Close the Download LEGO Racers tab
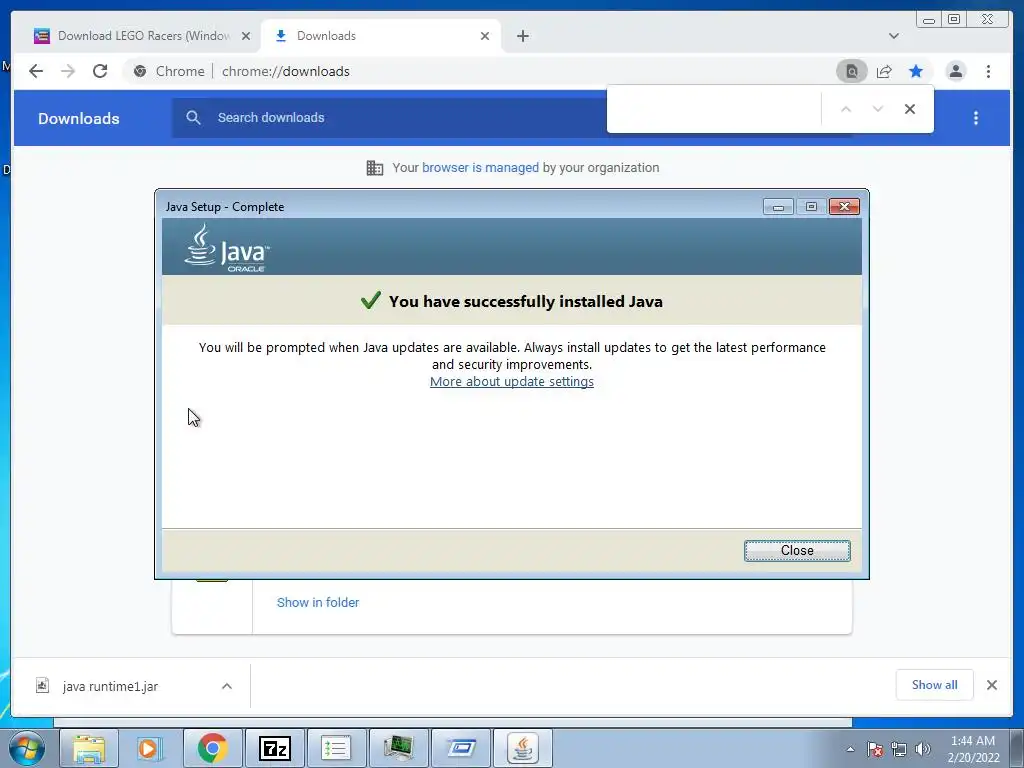Screen dimensions: 1024x768 [246, 36]
